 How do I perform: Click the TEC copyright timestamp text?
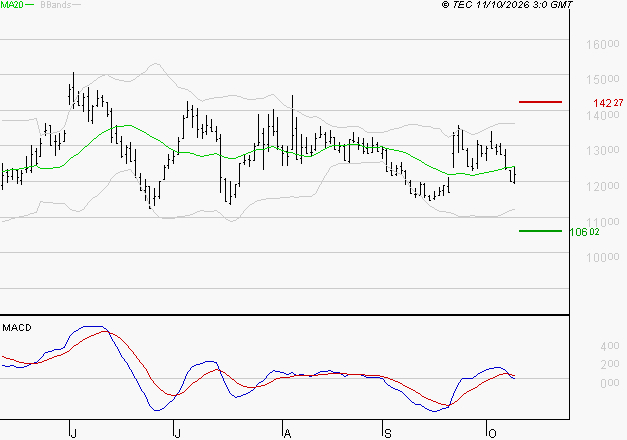click(507, 5)
